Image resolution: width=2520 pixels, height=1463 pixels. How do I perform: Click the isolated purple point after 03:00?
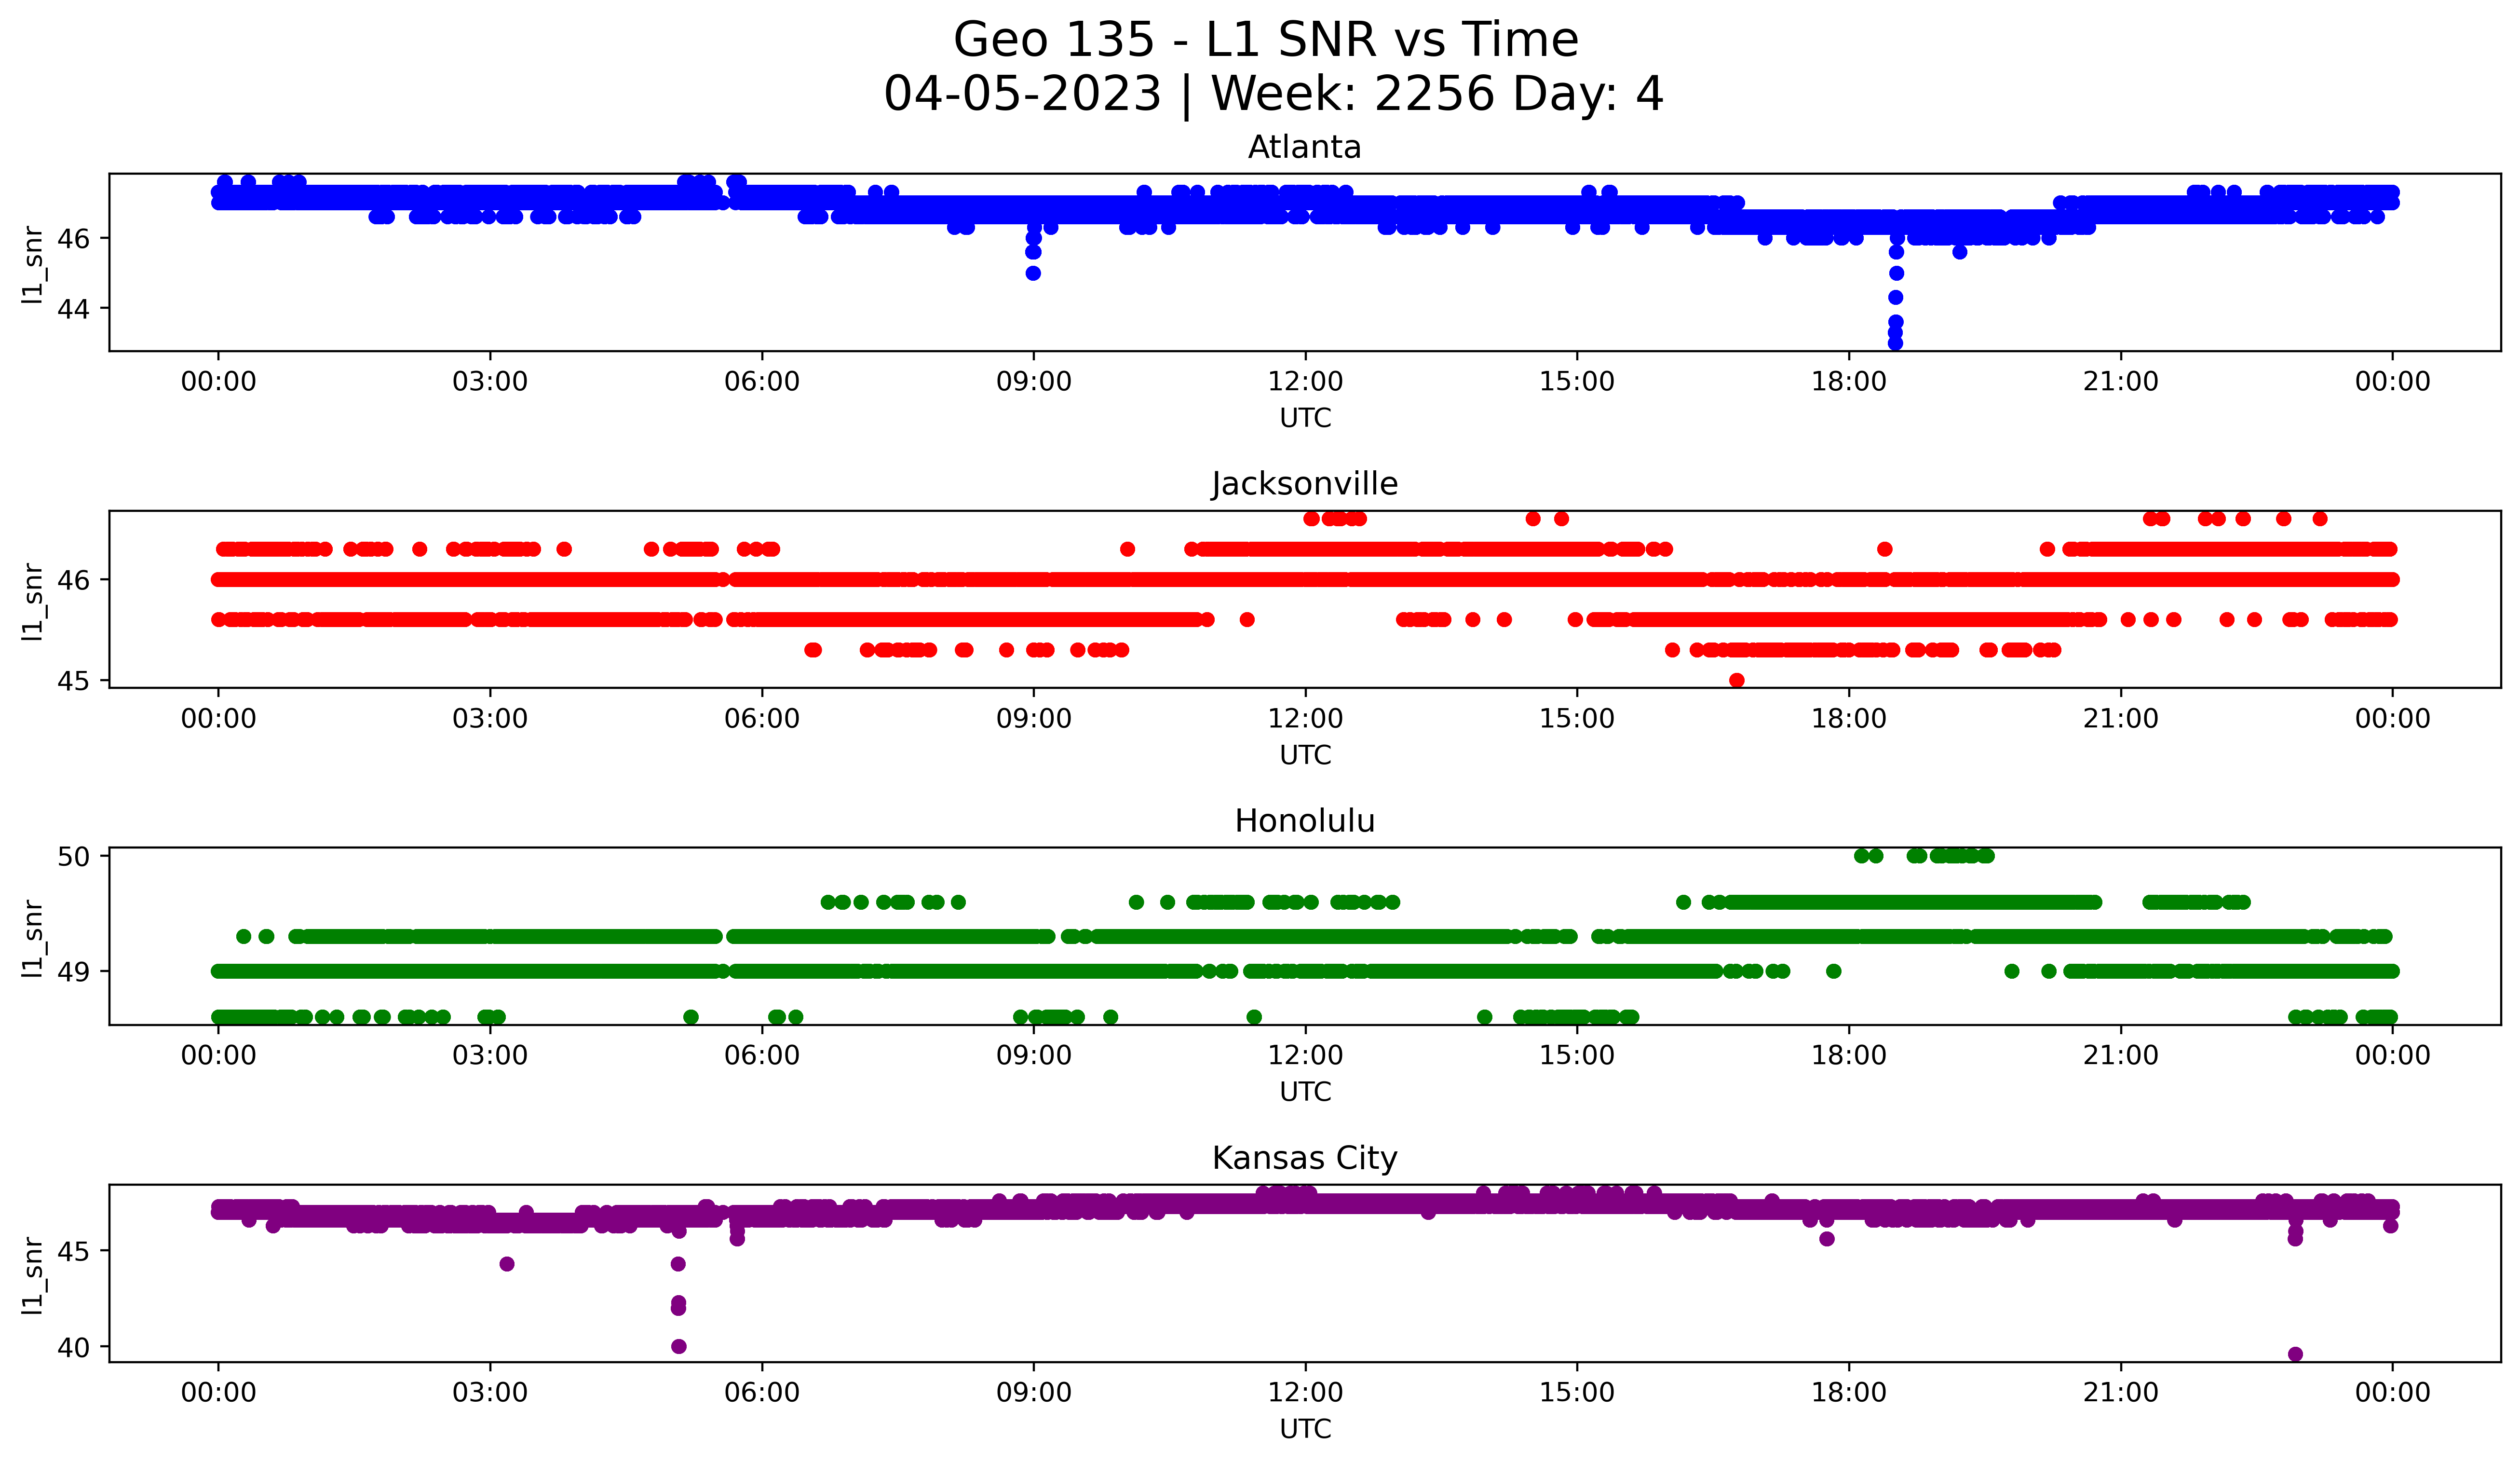[507, 1264]
